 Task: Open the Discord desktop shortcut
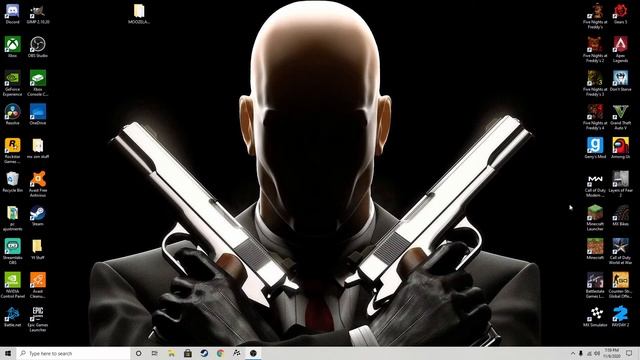12,13
